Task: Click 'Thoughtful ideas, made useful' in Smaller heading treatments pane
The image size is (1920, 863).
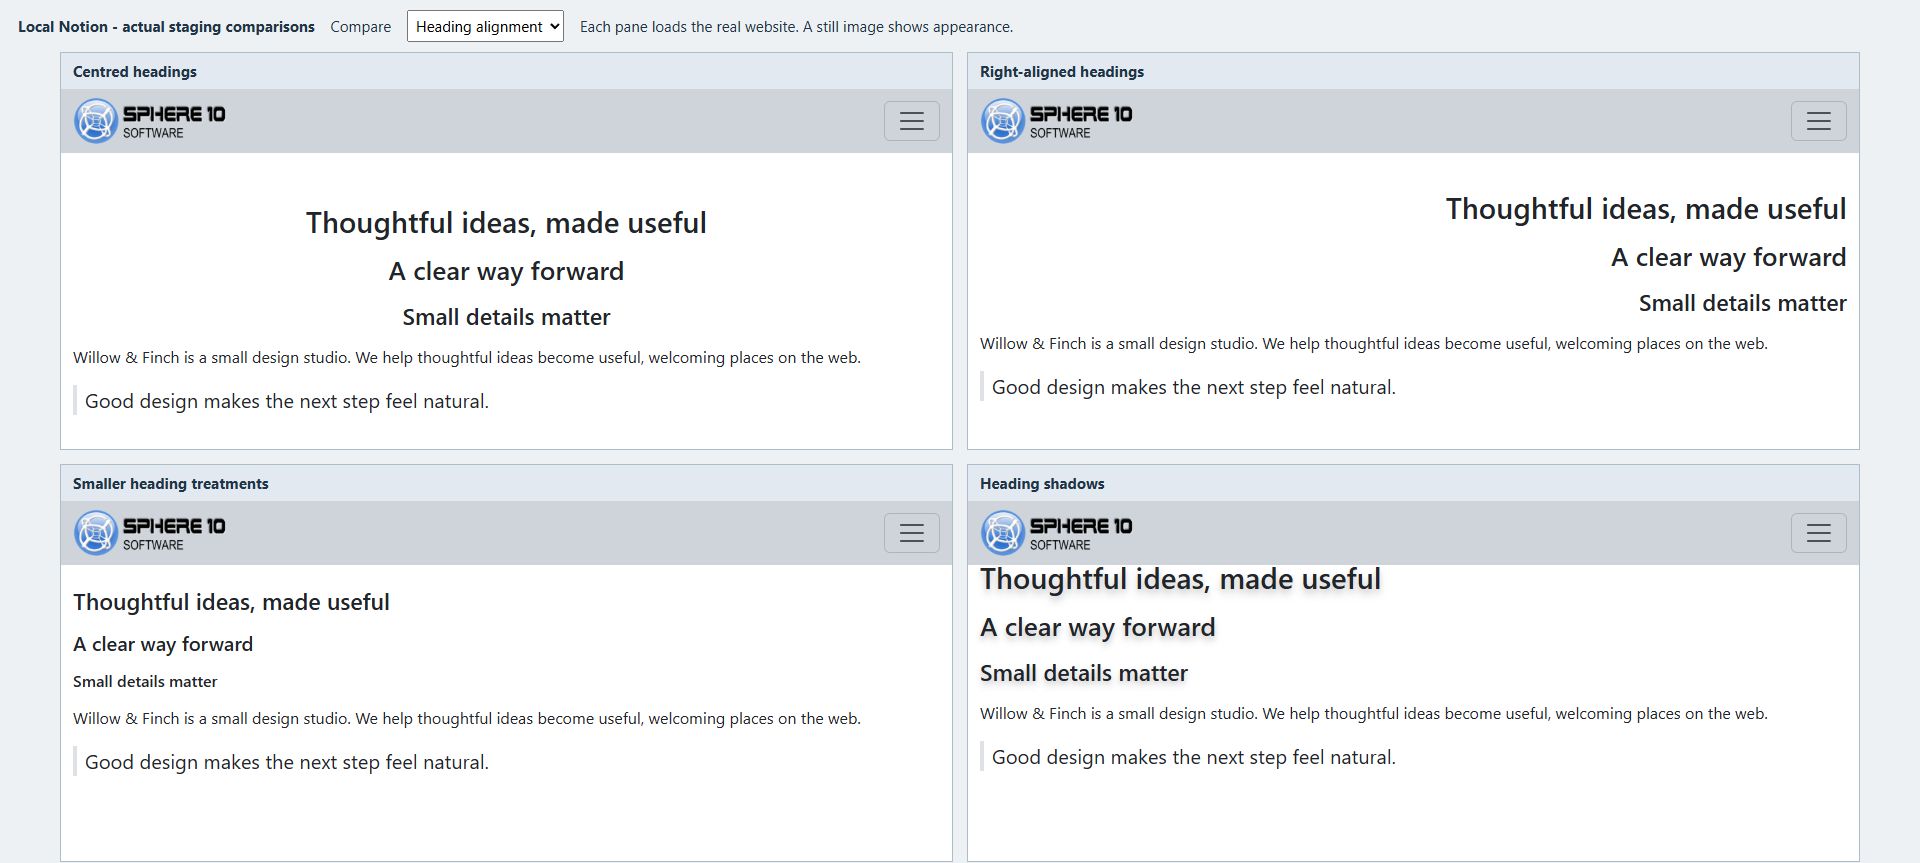Action: (x=231, y=602)
